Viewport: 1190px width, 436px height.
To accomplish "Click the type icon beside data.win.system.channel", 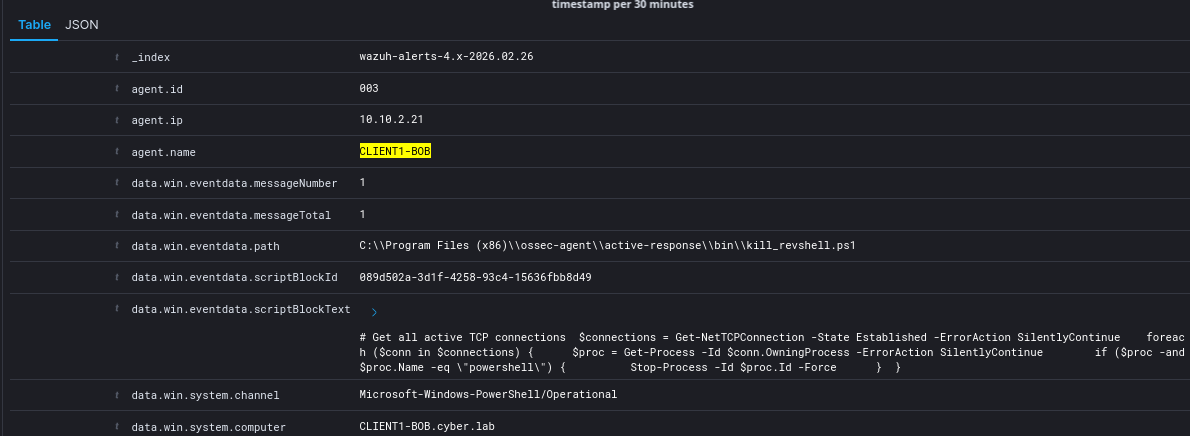I will (x=118, y=395).
